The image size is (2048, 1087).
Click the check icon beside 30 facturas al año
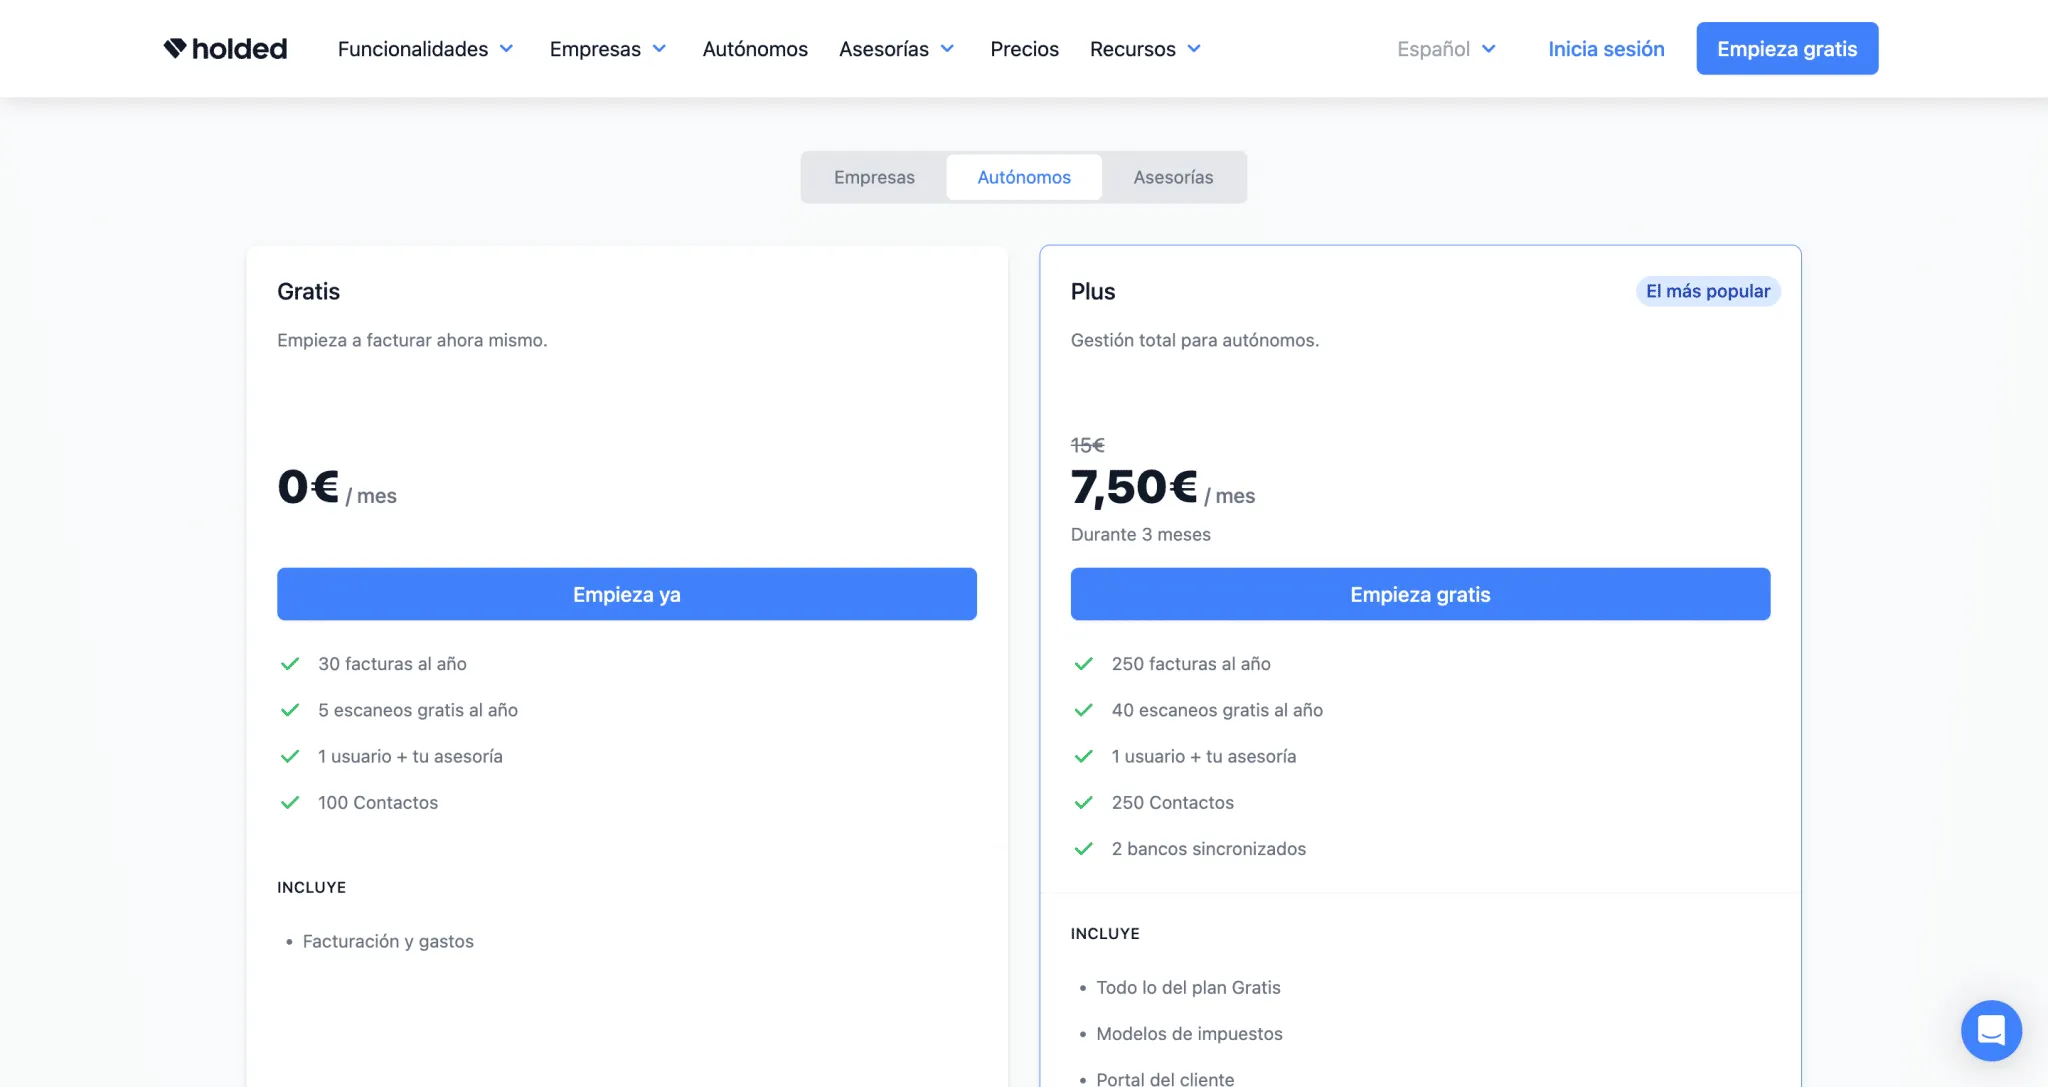(290, 664)
